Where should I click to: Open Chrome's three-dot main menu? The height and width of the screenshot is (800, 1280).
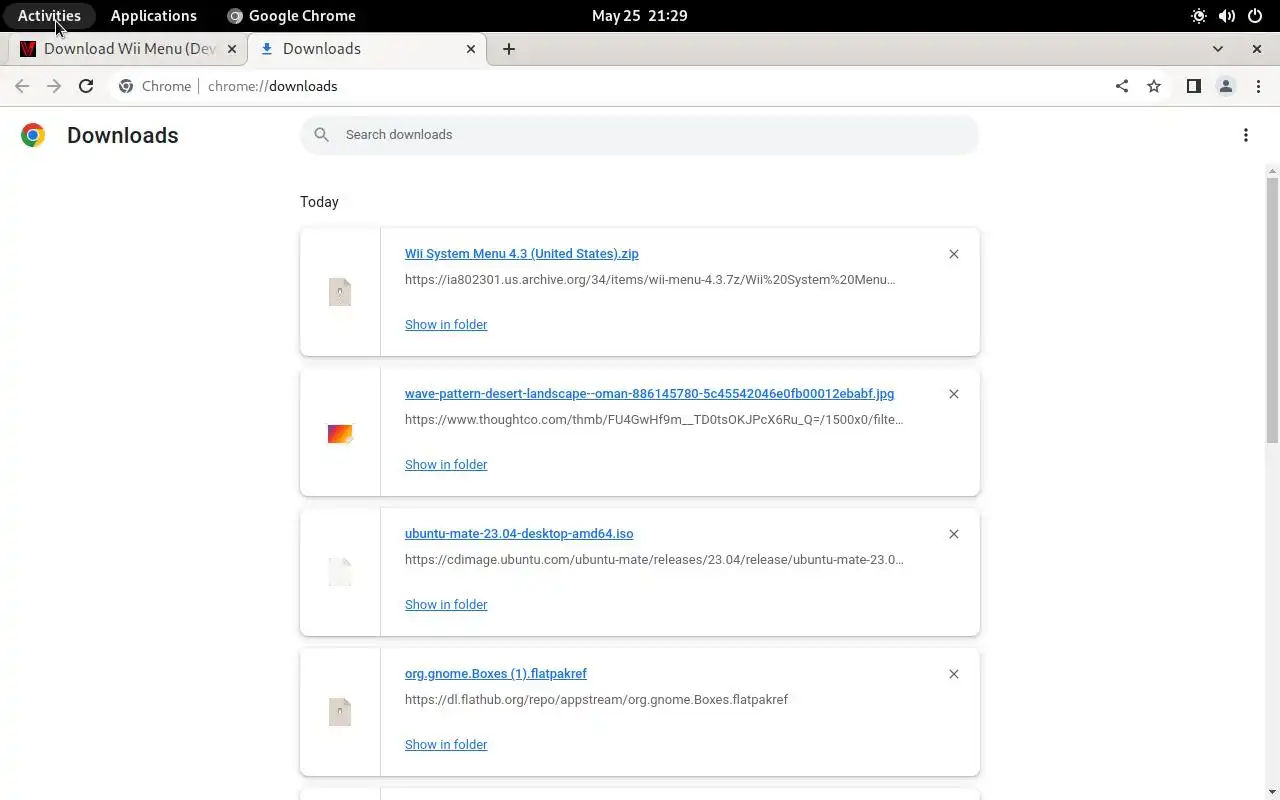[1258, 86]
